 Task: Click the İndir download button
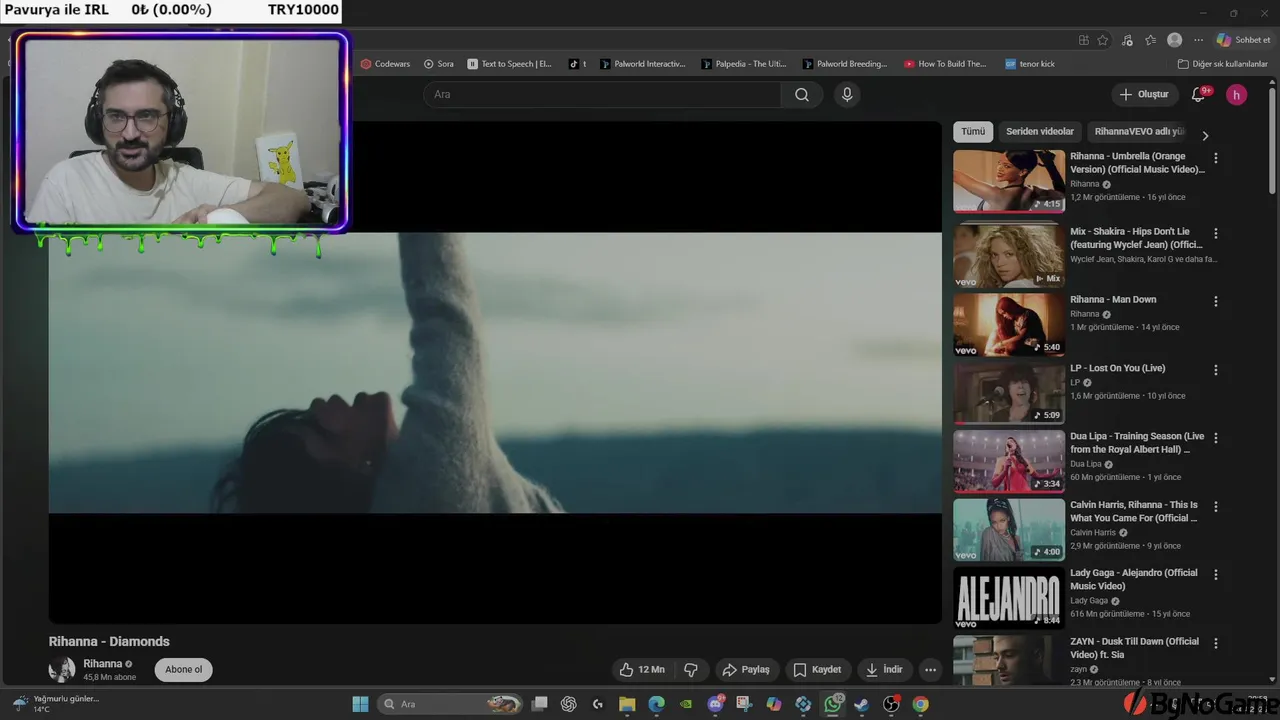pyautogui.click(x=884, y=670)
